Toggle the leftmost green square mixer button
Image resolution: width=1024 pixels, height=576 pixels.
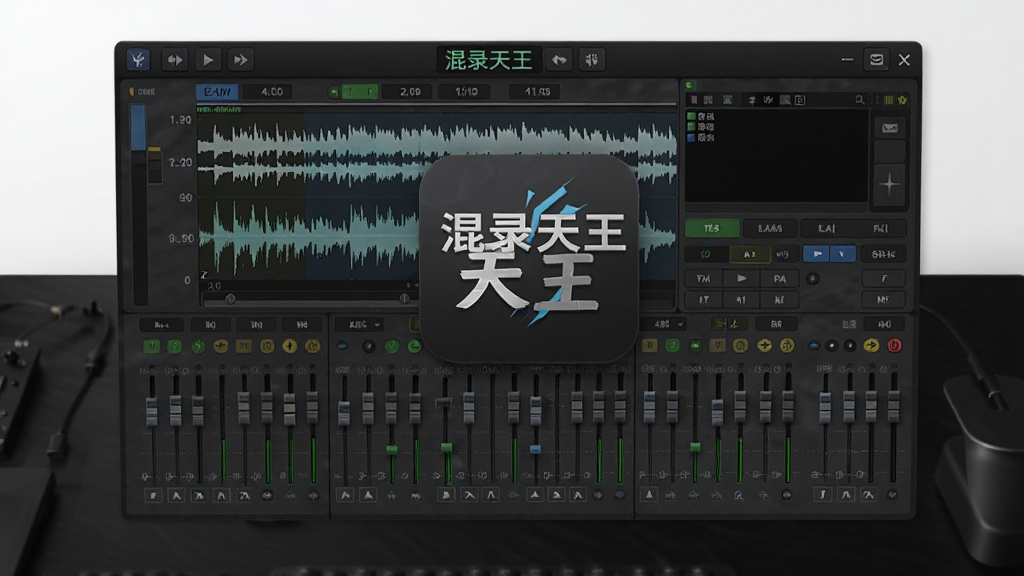point(152,346)
